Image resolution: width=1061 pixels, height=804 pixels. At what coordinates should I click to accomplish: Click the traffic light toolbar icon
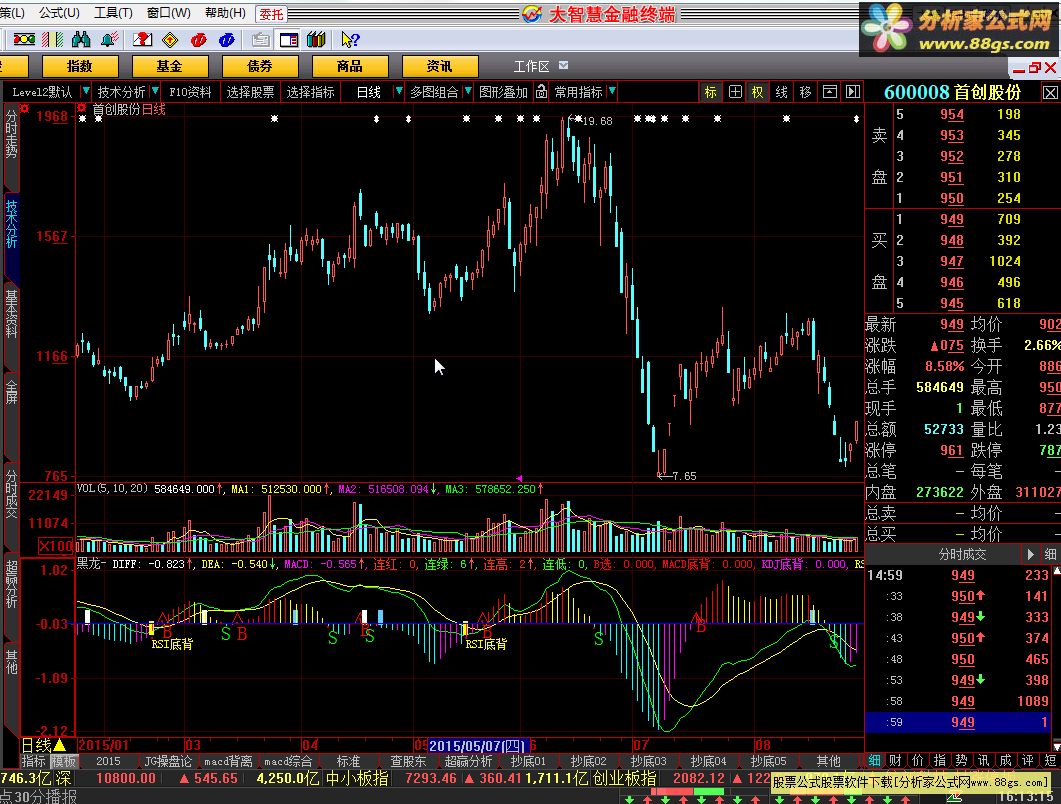click(24, 40)
